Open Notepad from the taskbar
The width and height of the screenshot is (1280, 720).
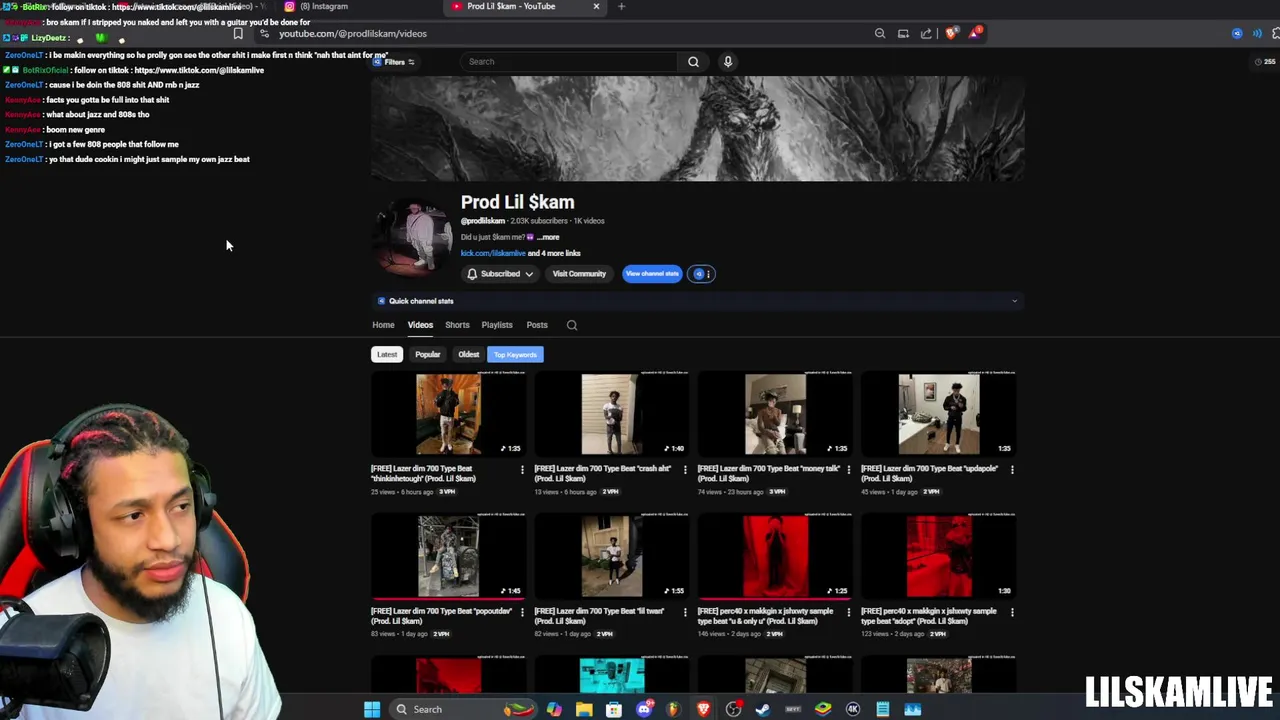tap(883, 709)
